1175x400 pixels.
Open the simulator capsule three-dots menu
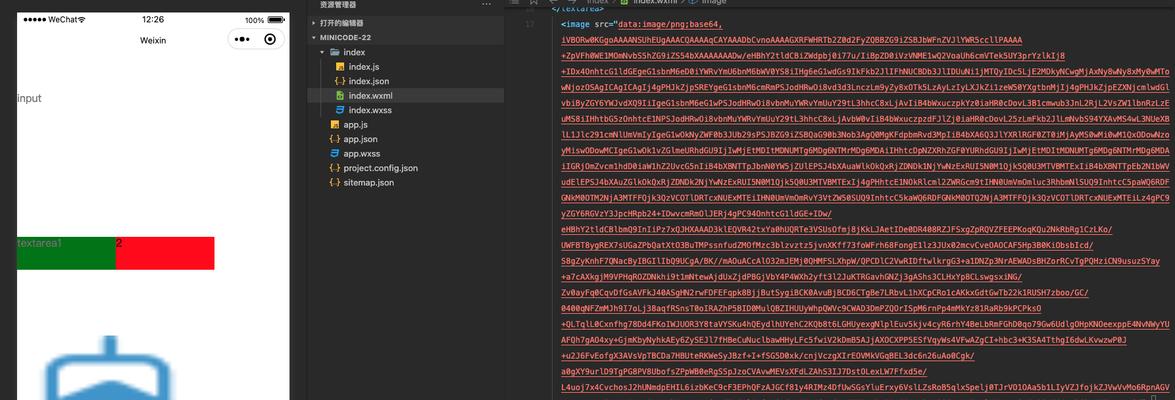243,40
